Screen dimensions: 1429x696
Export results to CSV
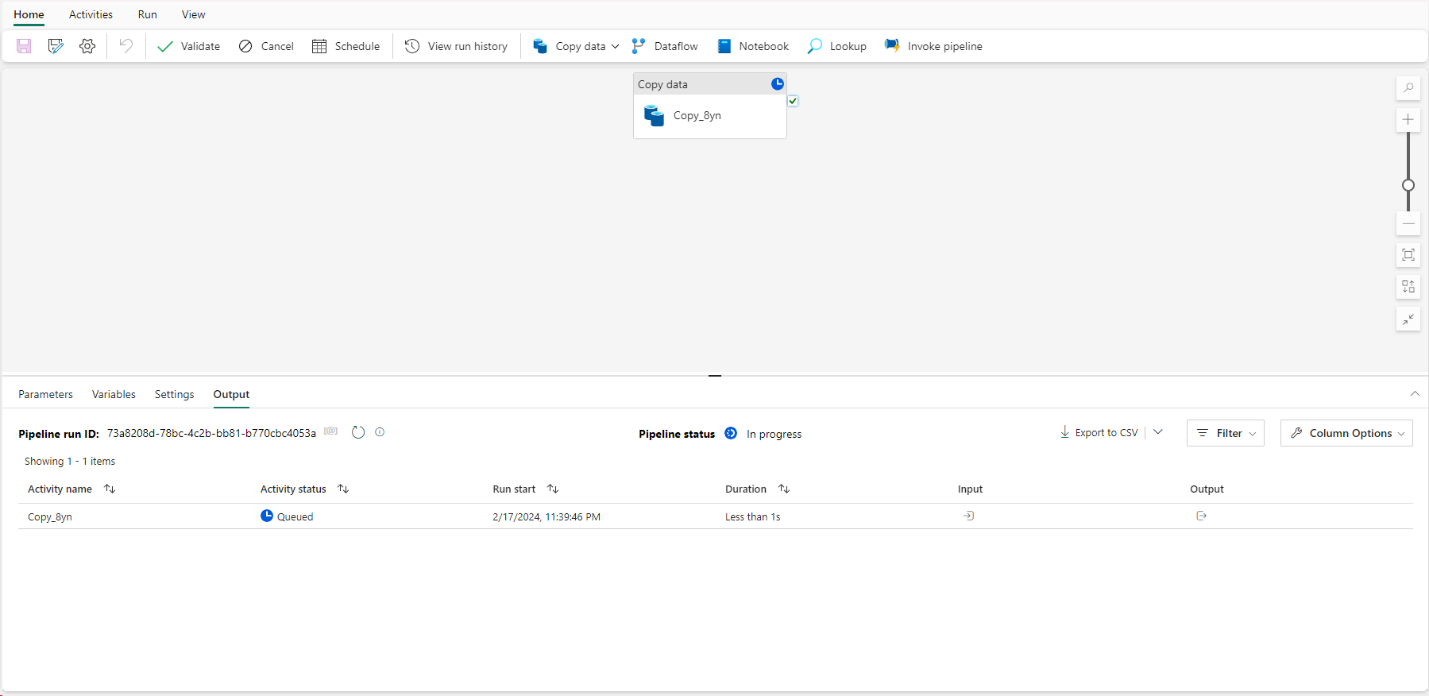[x=1099, y=433]
